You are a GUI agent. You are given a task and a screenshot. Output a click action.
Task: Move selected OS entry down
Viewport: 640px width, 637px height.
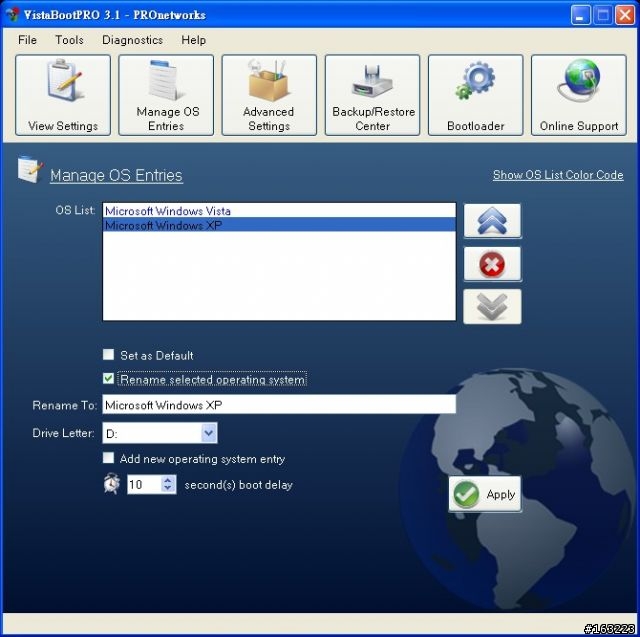[492, 306]
